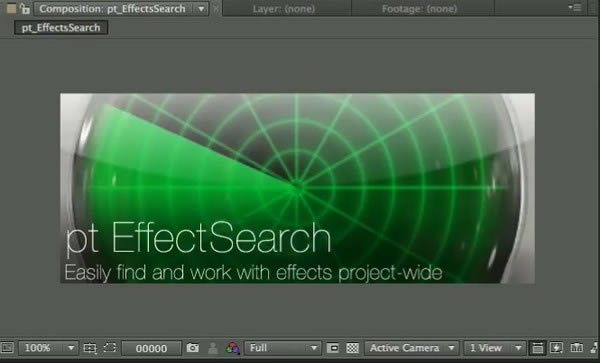Click the radar banner image in the viewer

[297, 188]
